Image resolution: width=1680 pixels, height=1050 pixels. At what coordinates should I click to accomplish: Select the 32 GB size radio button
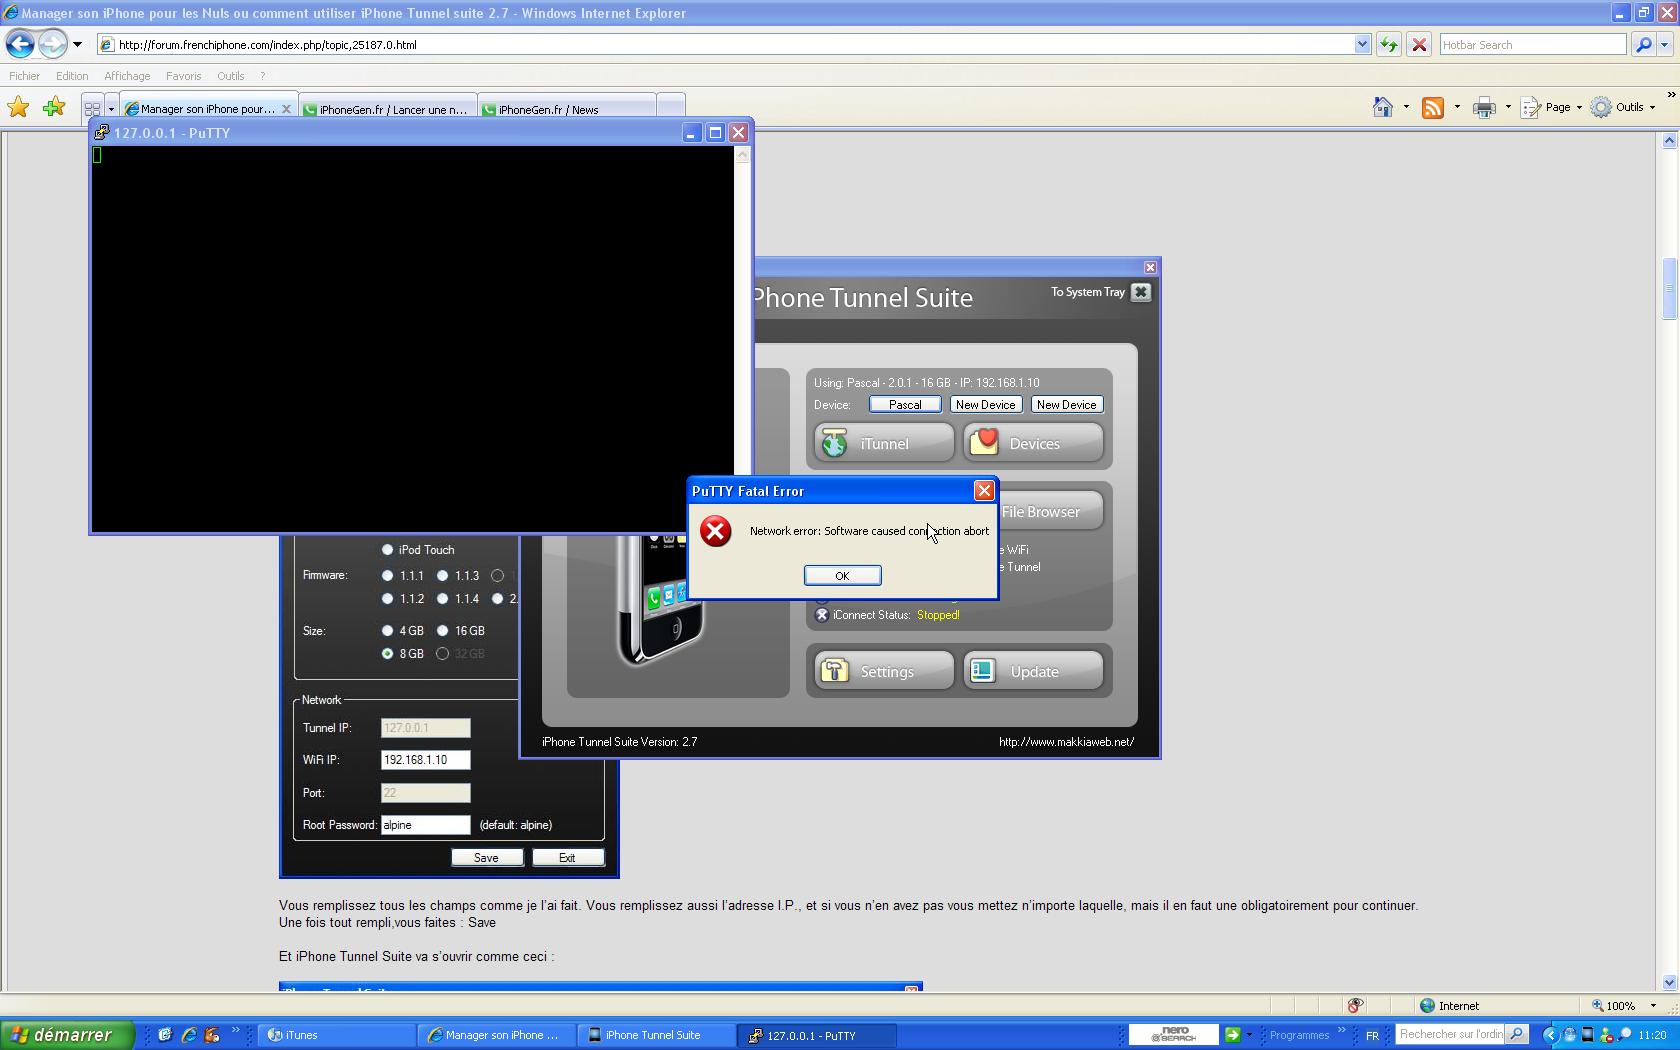[x=442, y=654]
